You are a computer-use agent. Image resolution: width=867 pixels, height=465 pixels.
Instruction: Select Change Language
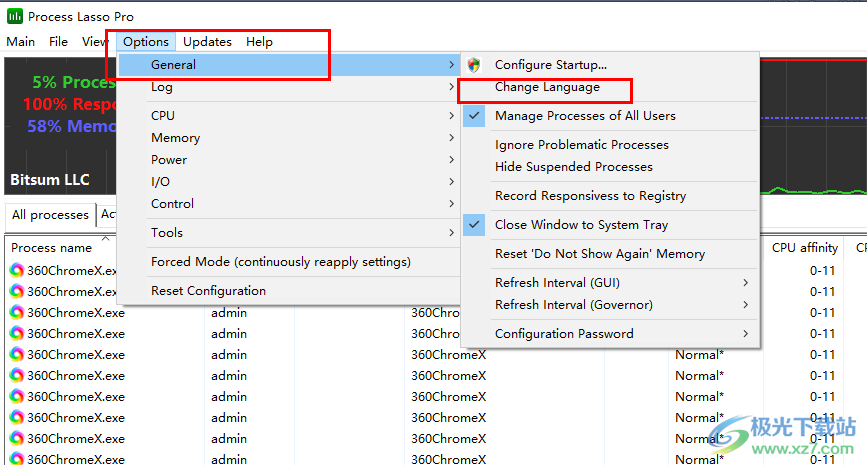coord(610,87)
